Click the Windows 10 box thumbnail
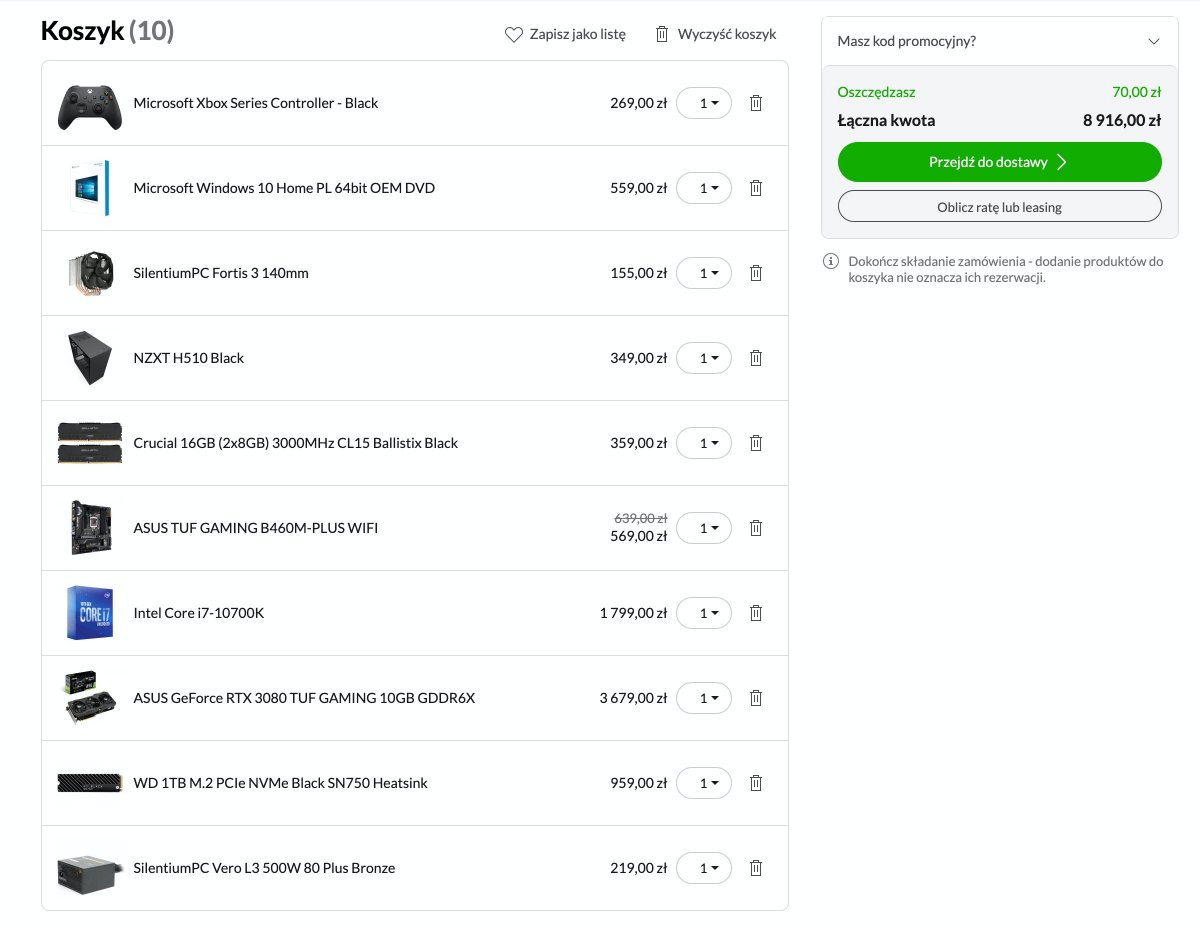This screenshot has height=930, width=1200. point(90,188)
